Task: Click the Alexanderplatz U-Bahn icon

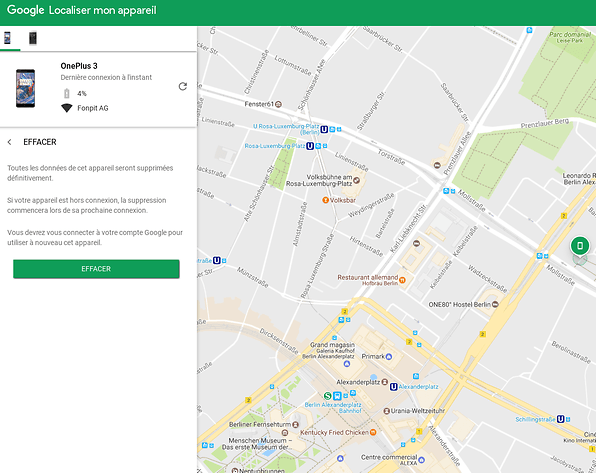Action: 394,387
